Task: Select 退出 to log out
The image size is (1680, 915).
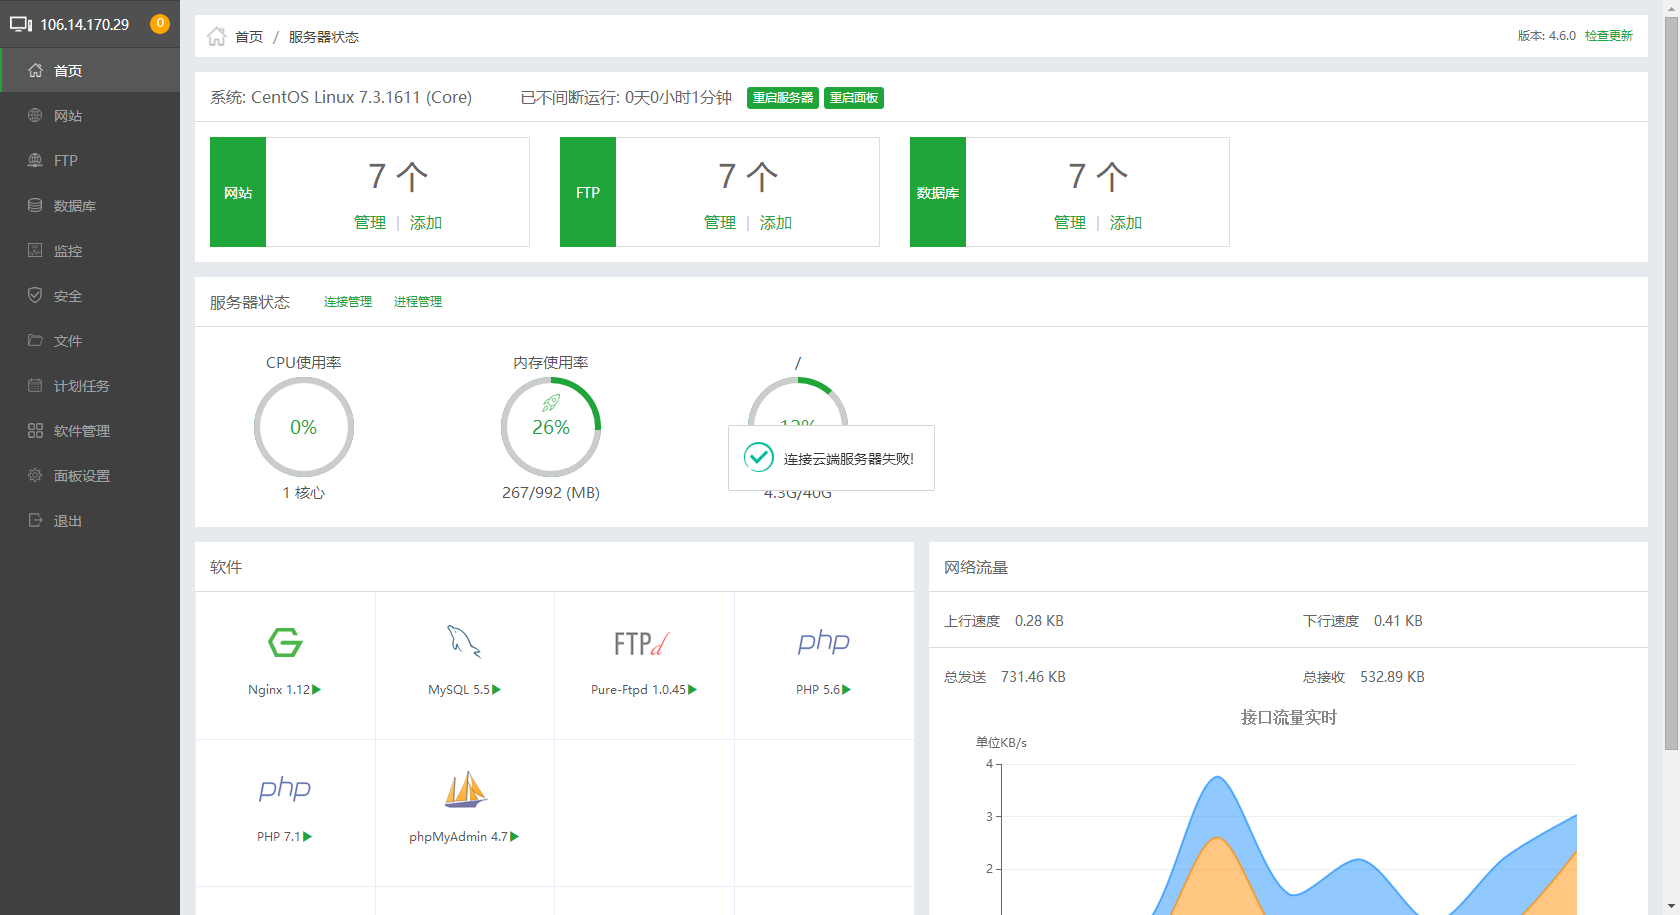Action: pyautogui.click(x=90, y=520)
